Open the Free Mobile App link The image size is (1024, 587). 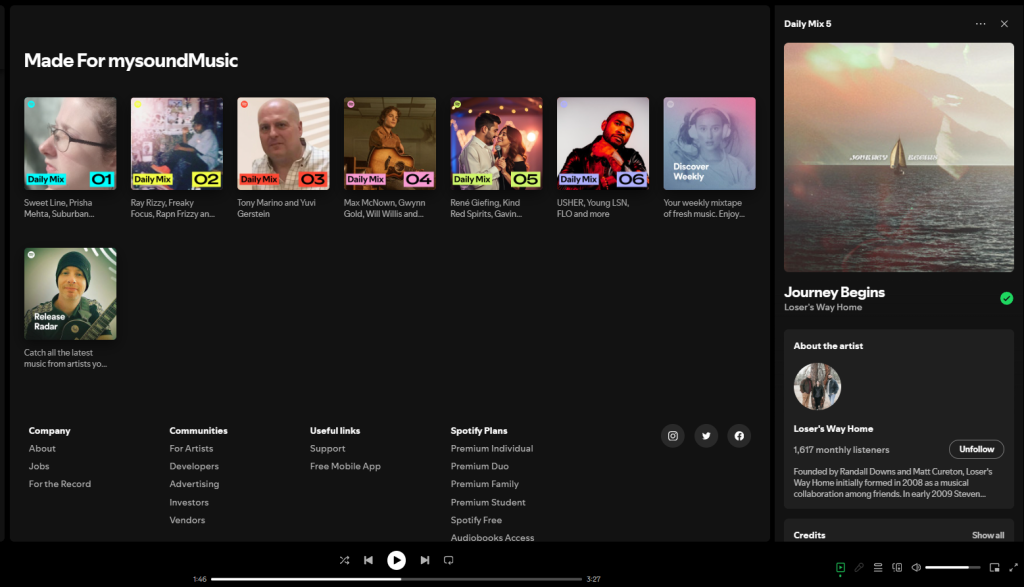tap(345, 466)
